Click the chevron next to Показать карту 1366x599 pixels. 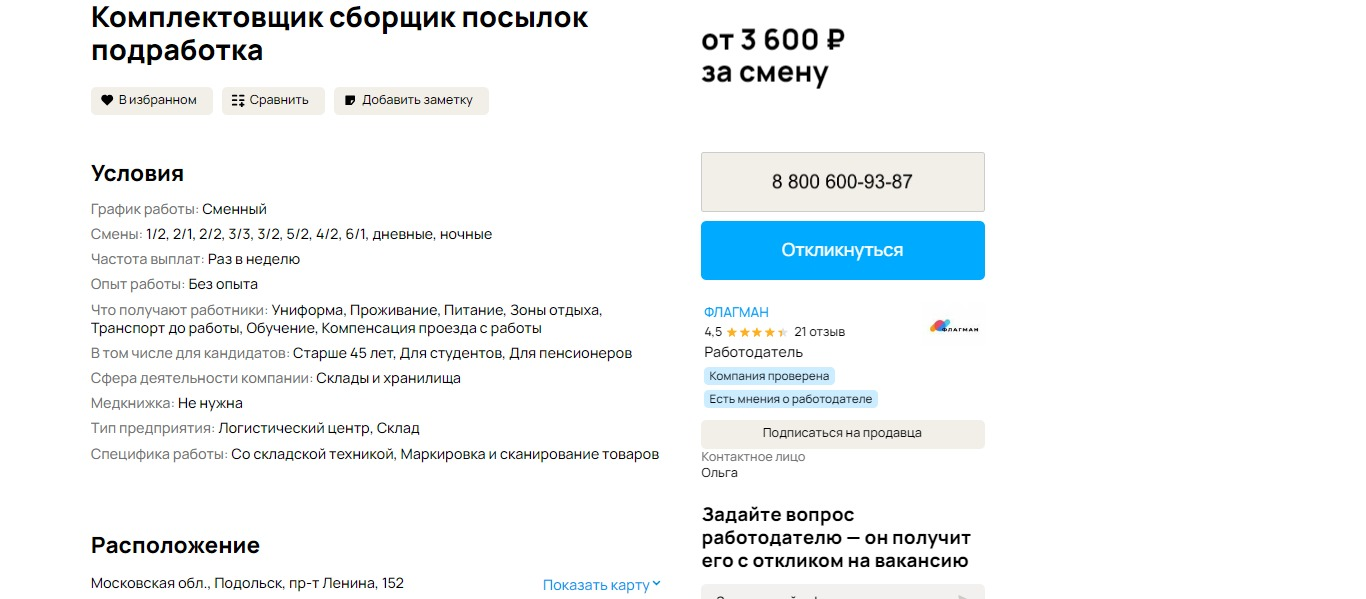(x=657, y=584)
